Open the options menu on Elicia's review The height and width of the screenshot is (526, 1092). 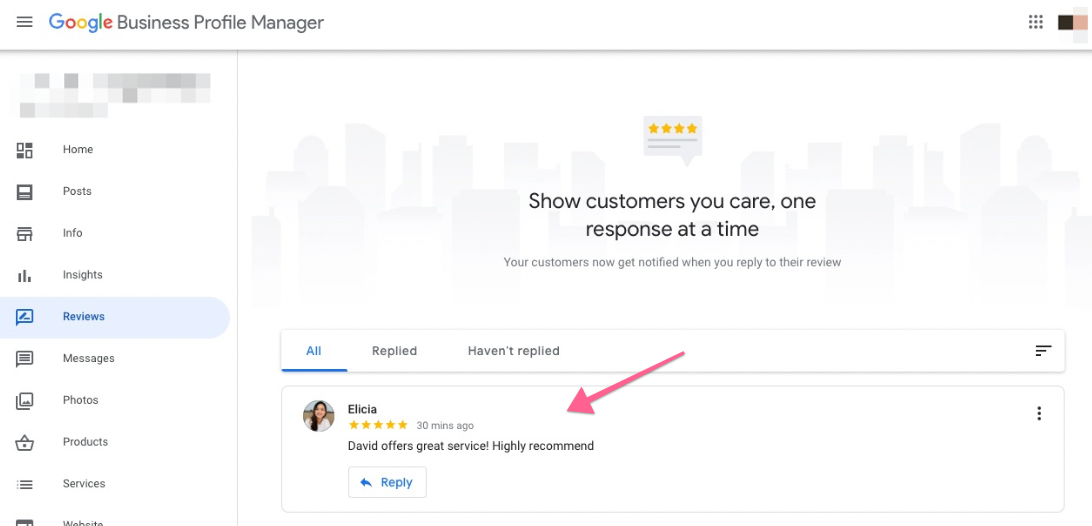point(1039,414)
